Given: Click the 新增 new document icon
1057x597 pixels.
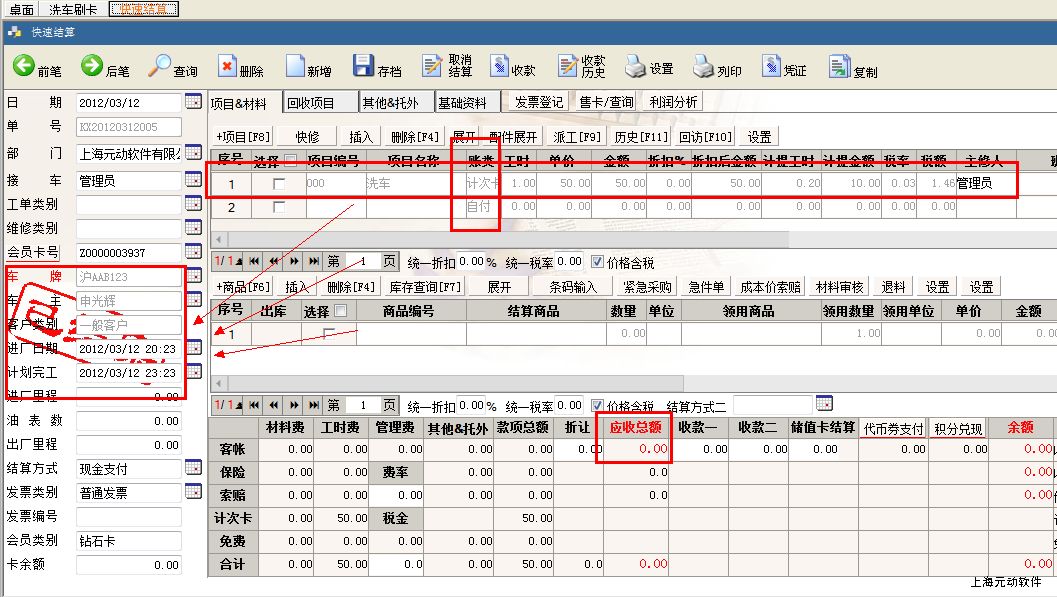Looking at the screenshot, I should [x=295, y=67].
